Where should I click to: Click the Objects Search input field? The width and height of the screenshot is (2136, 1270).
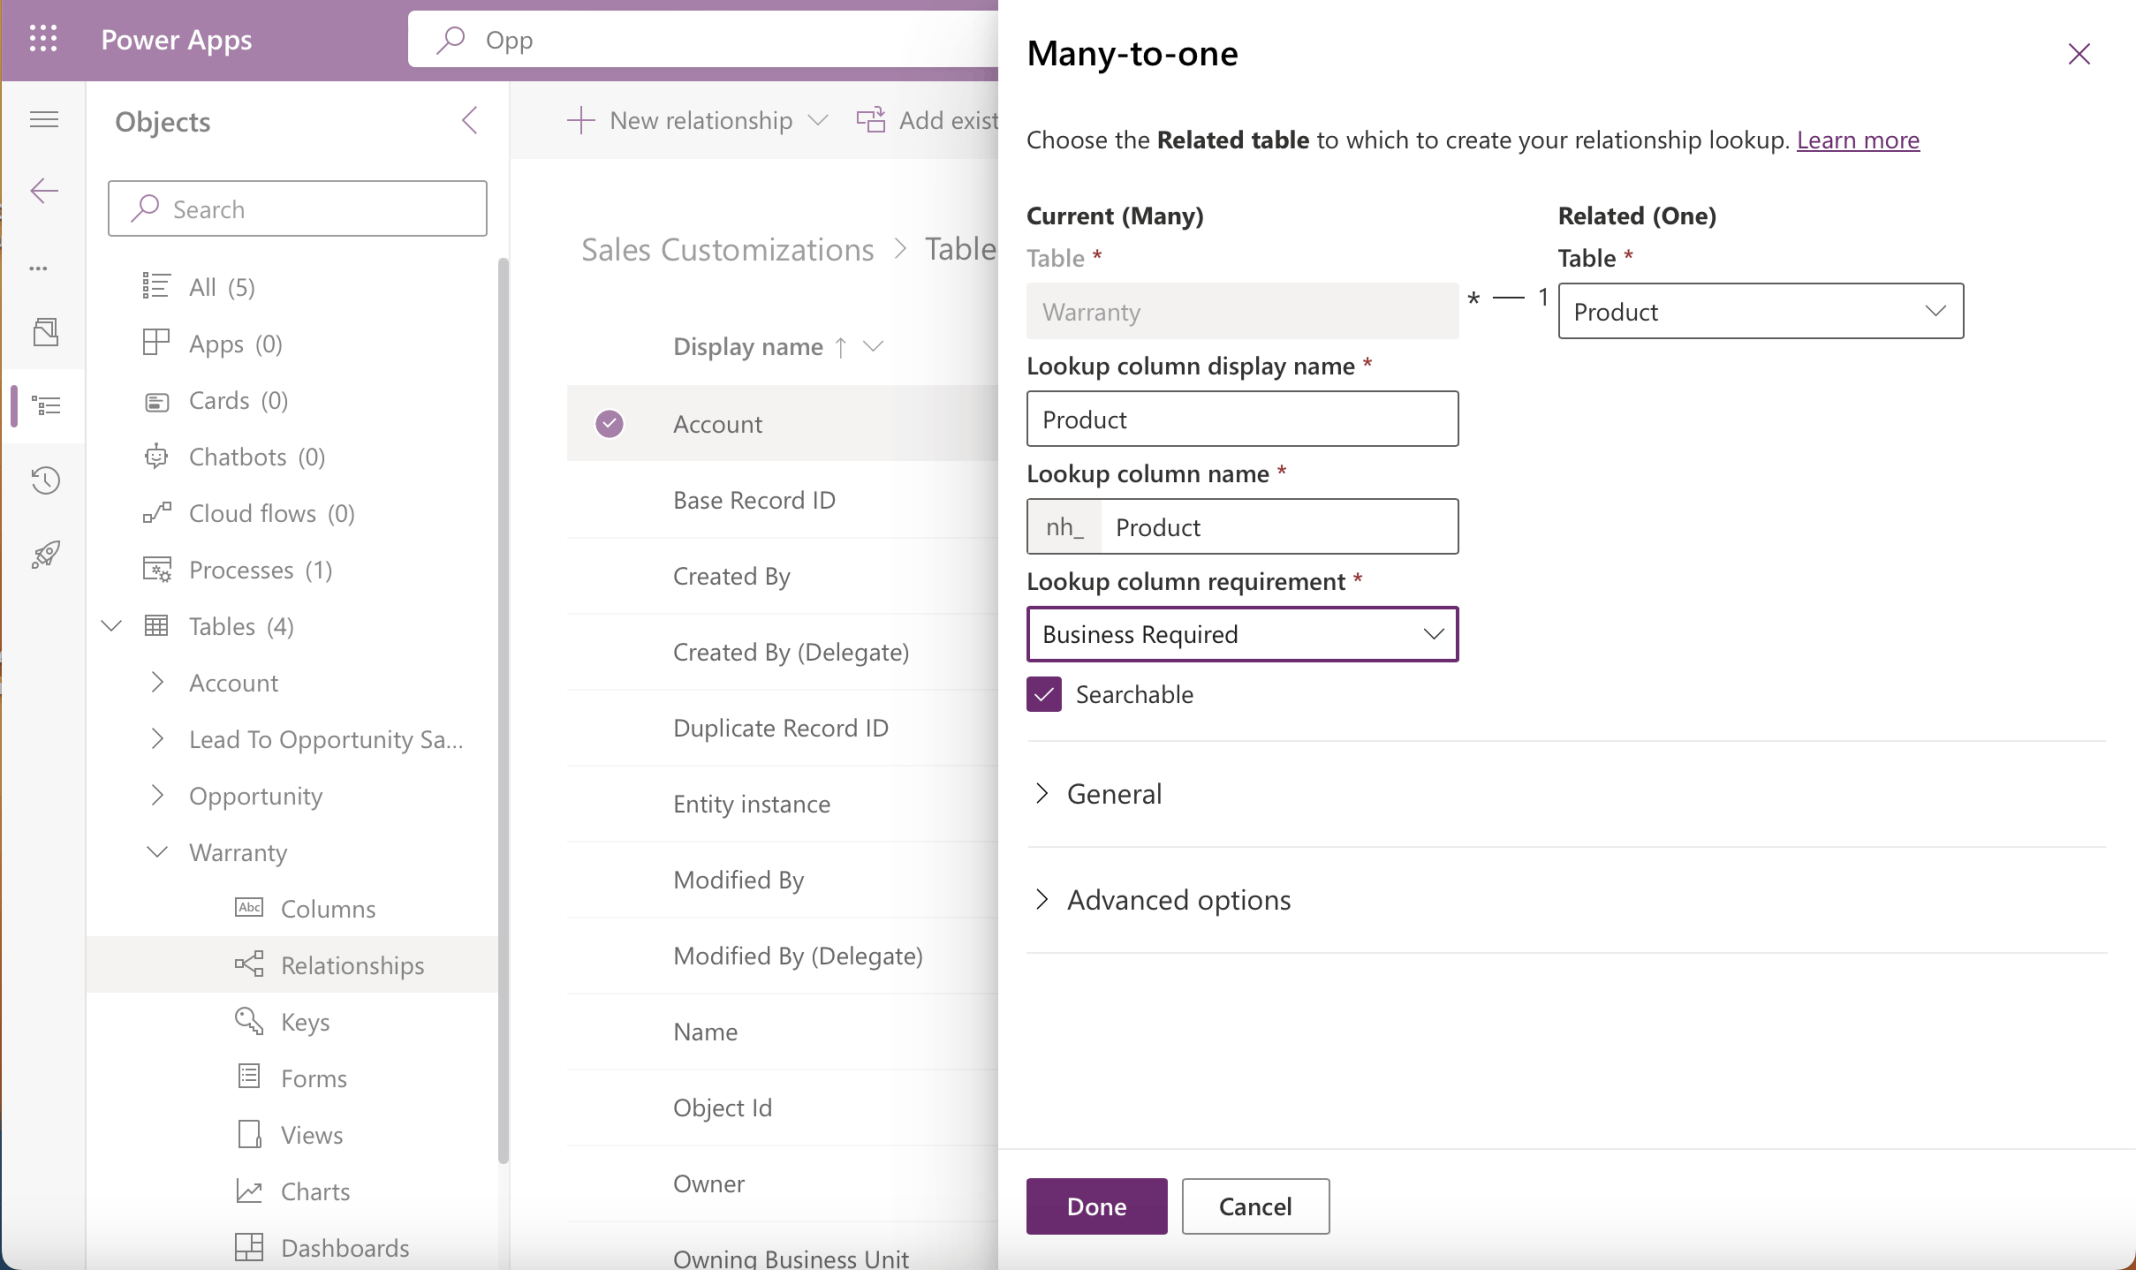(x=296, y=208)
